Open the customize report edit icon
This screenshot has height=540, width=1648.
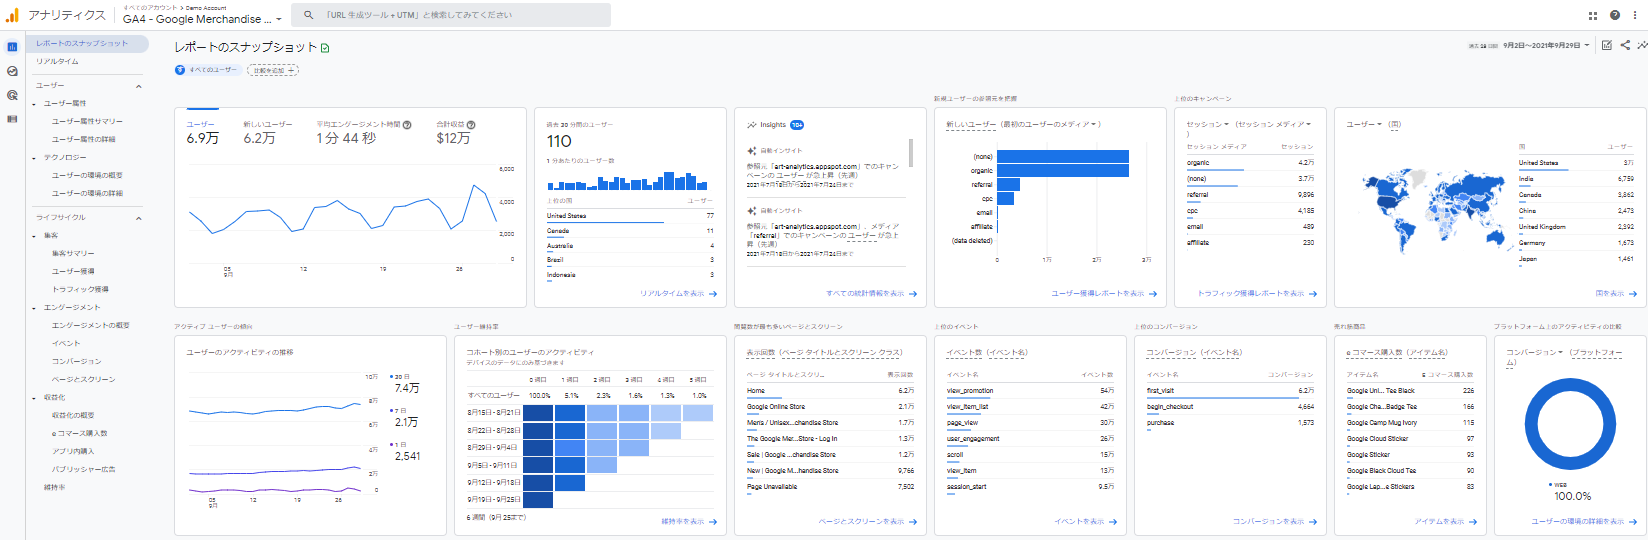point(1606,45)
